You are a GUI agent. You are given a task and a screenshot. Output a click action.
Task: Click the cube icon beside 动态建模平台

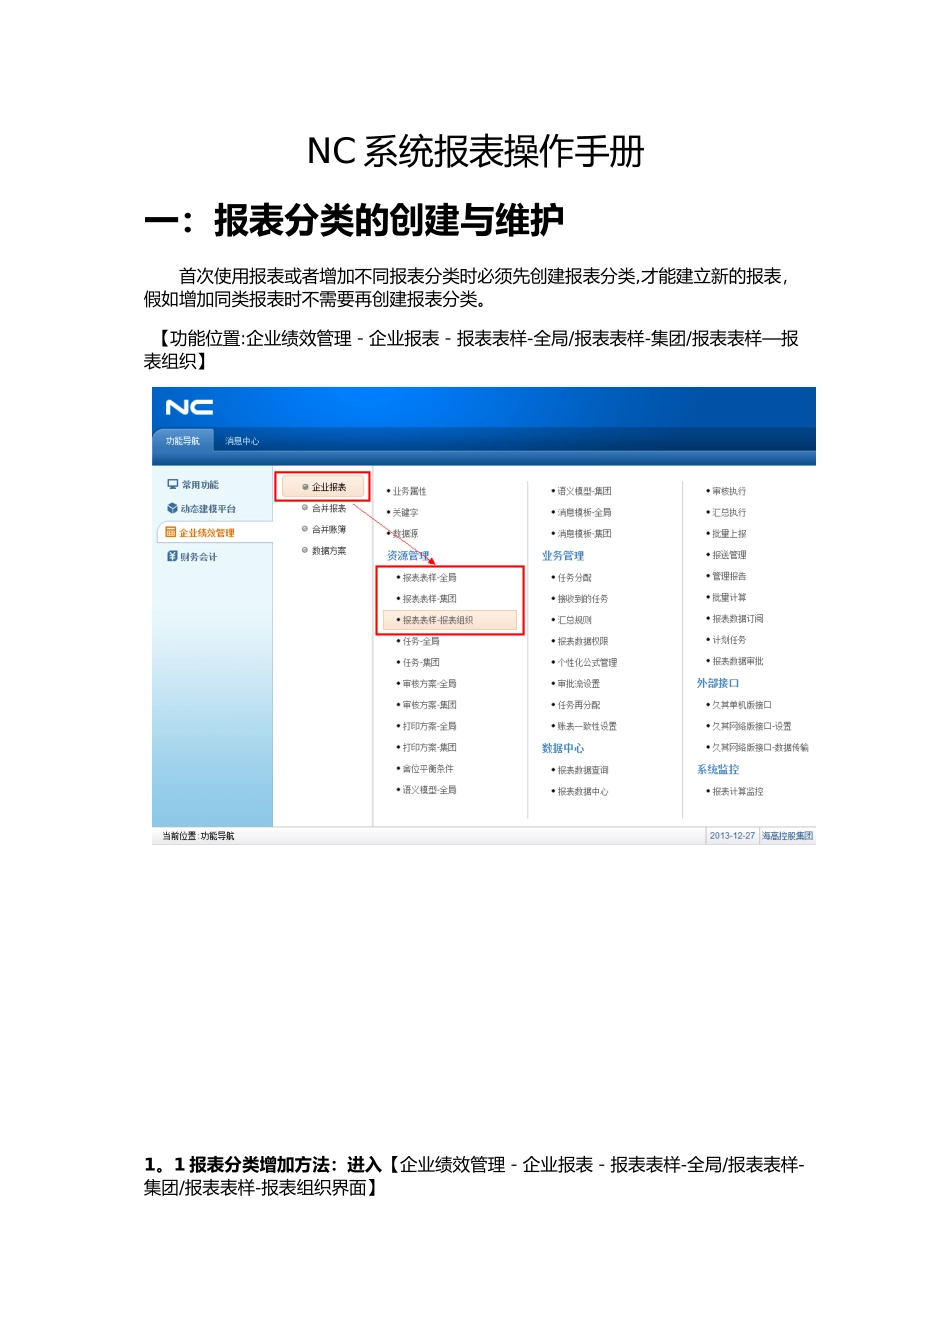point(172,508)
